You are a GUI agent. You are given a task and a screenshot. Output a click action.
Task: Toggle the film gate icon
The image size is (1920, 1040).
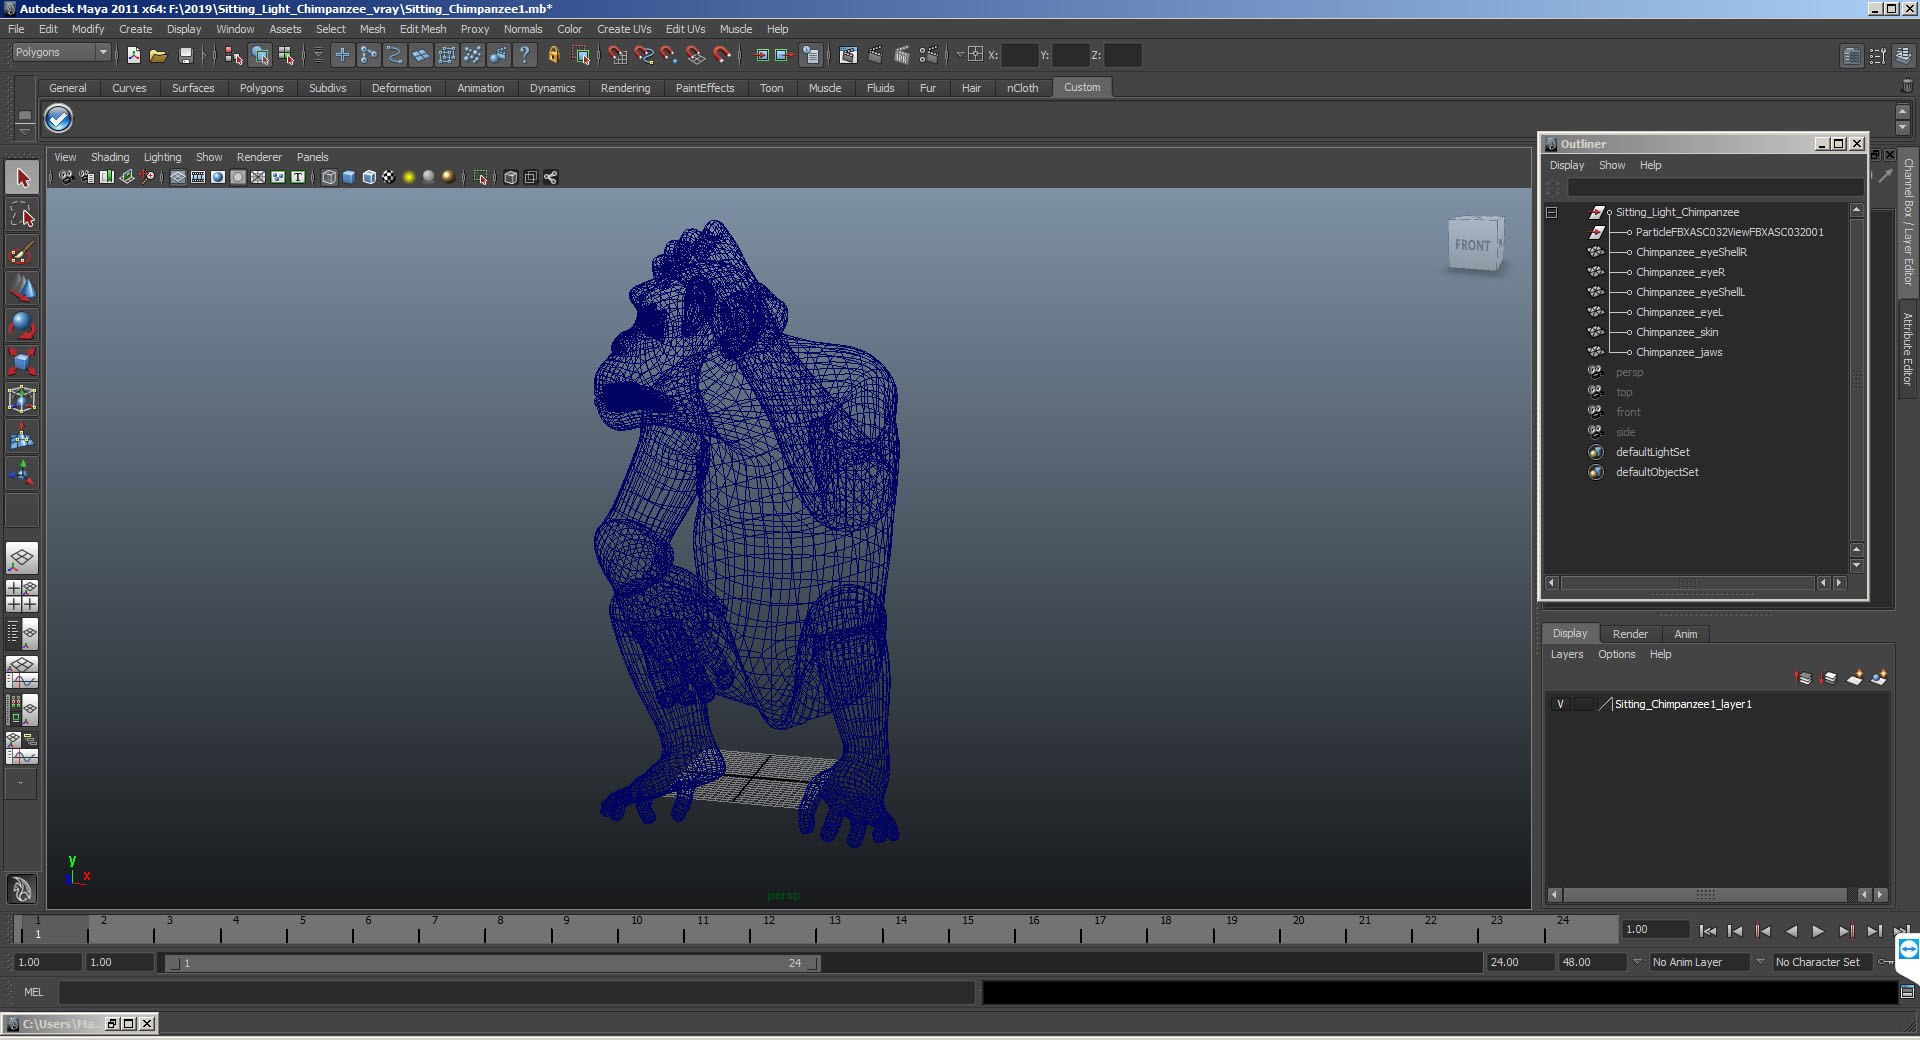tap(198, 177)
